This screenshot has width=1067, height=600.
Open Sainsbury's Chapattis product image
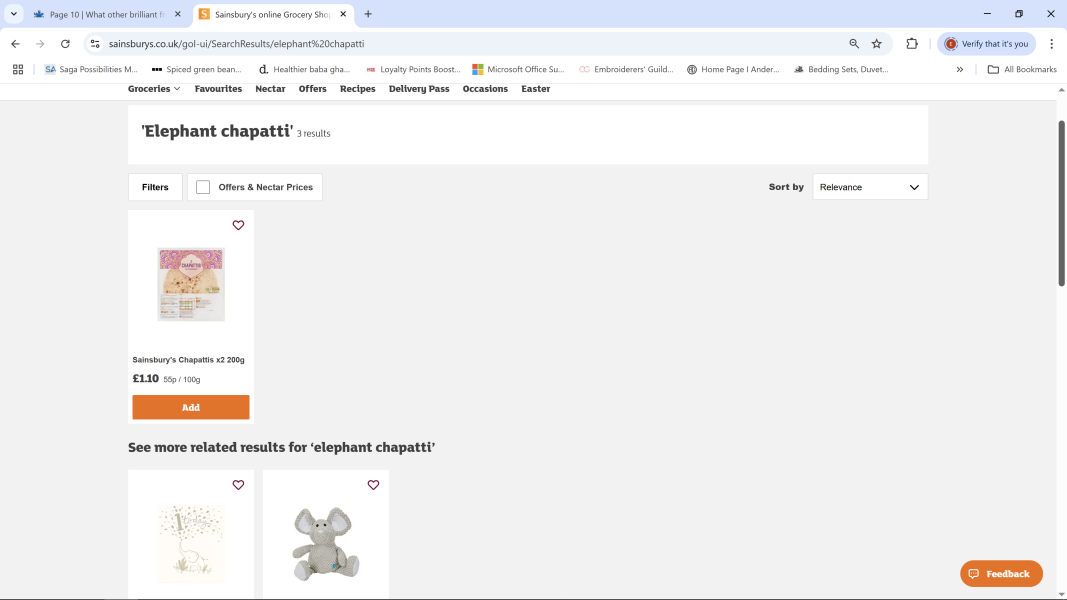[x=191, y=284]
